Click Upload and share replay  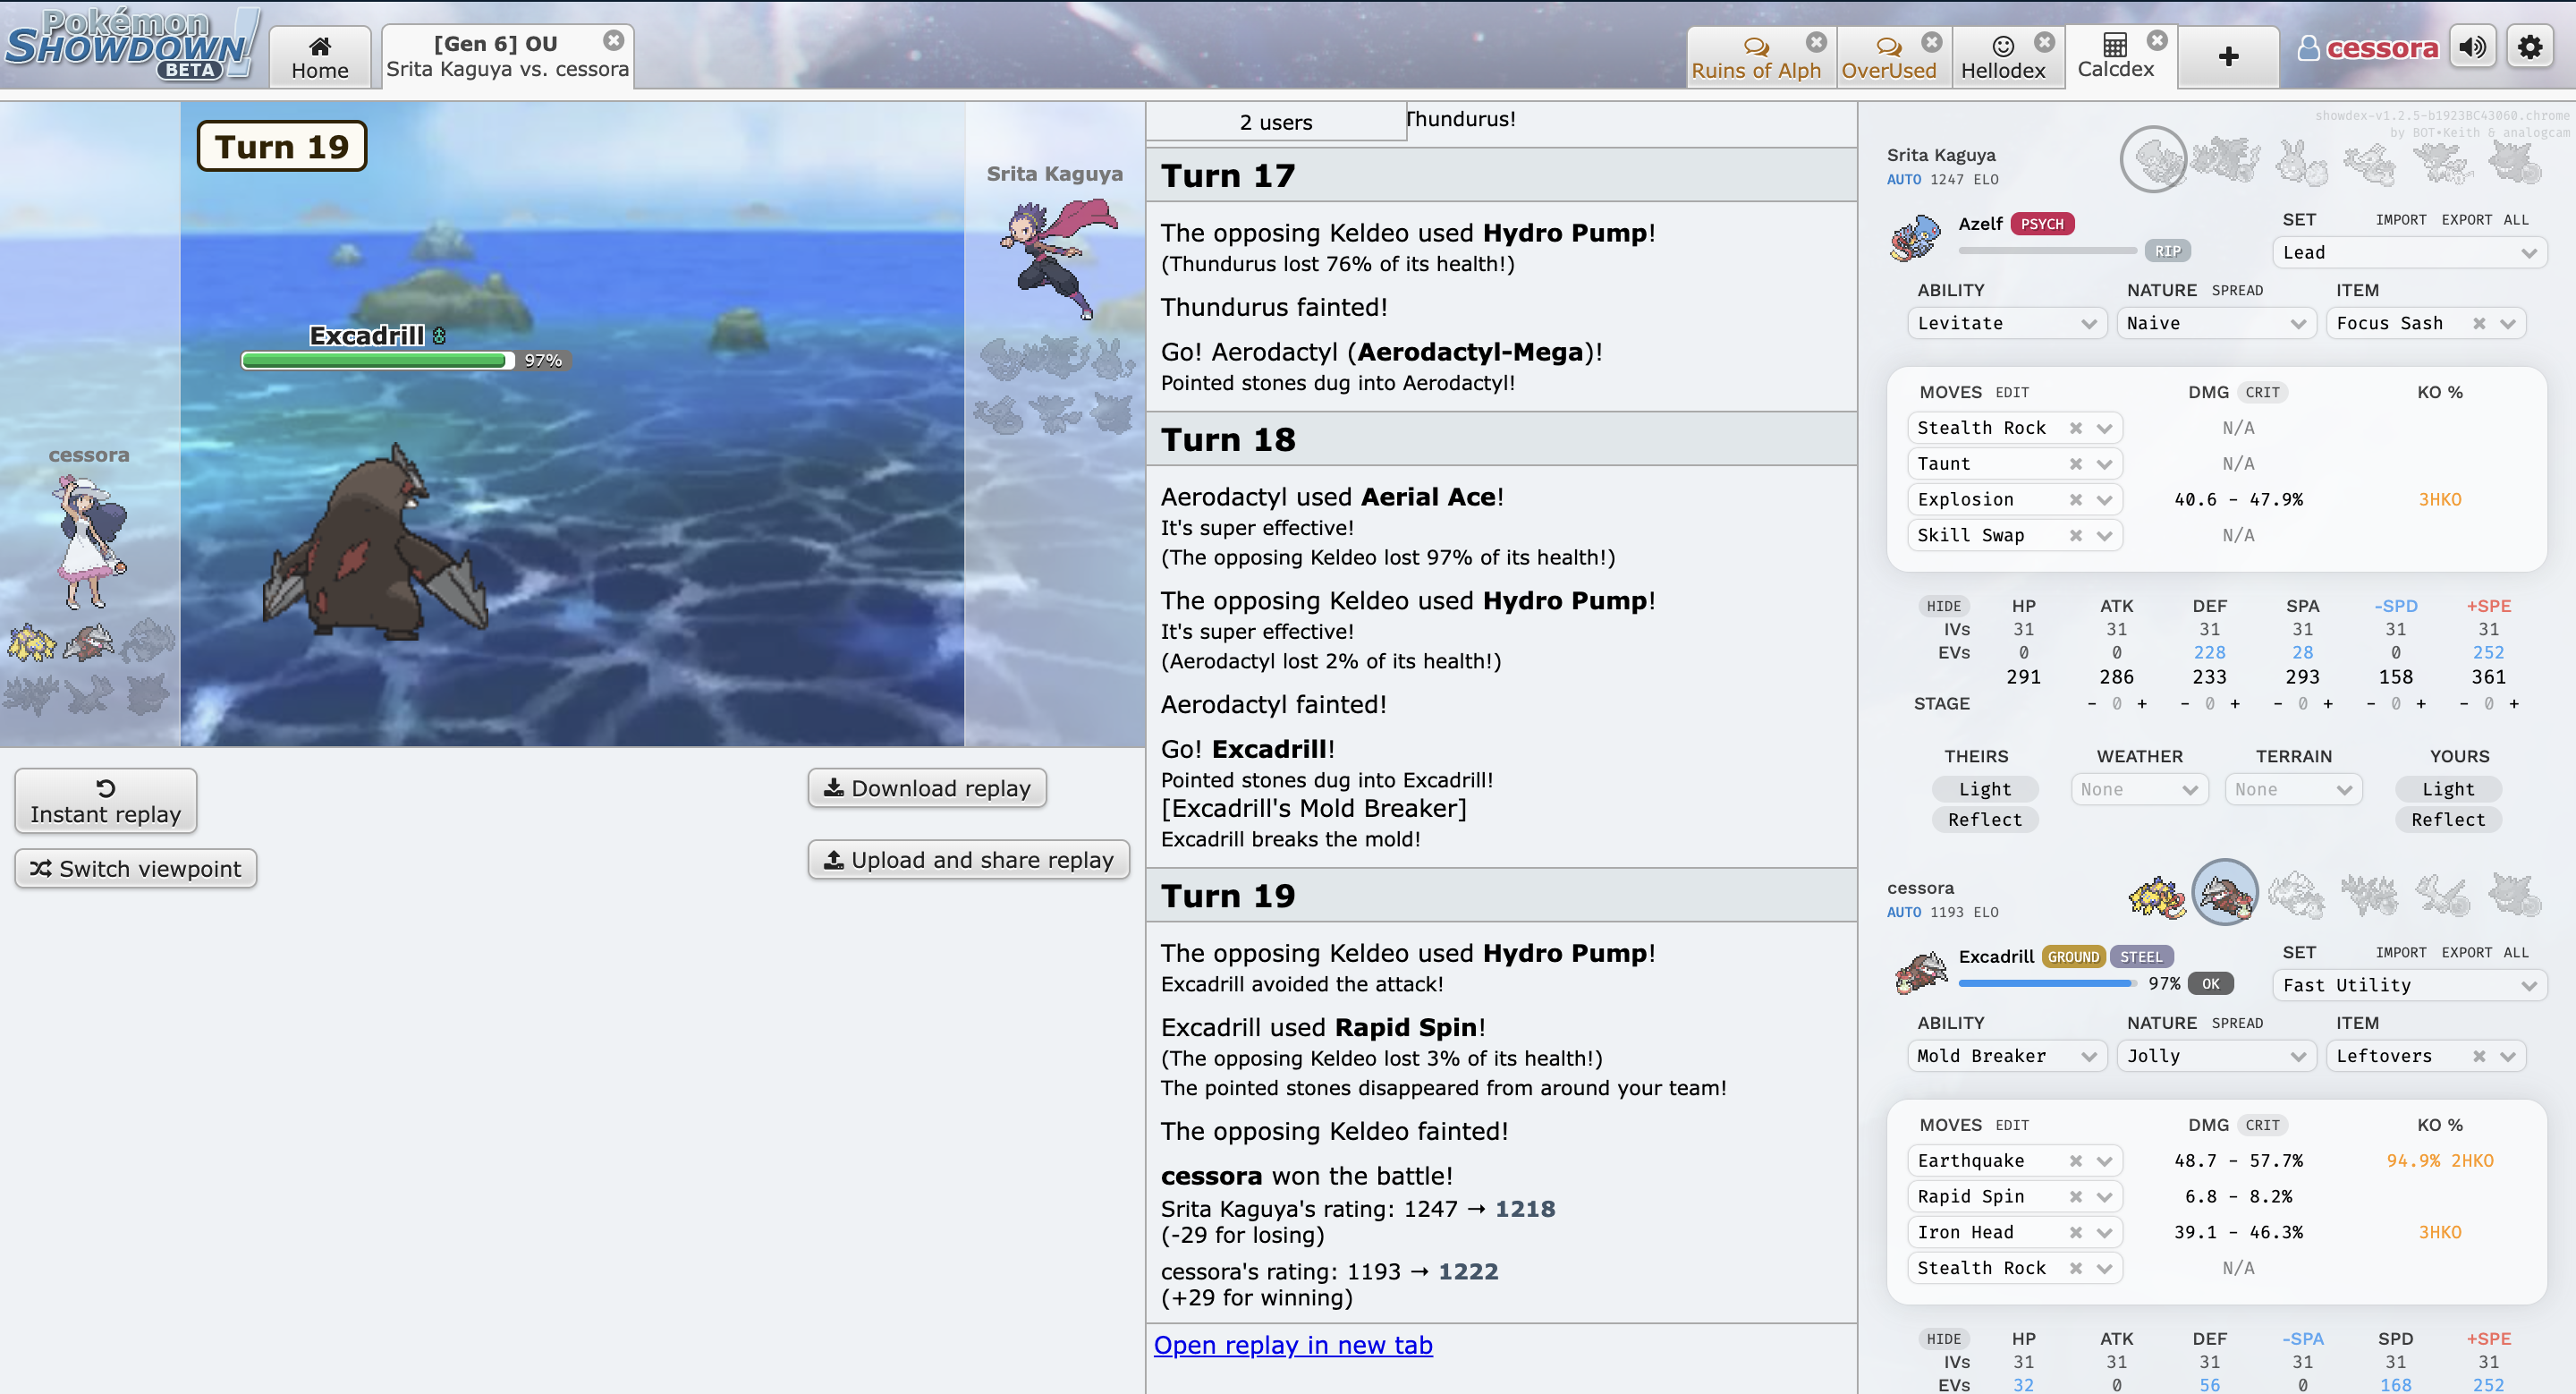968,860
